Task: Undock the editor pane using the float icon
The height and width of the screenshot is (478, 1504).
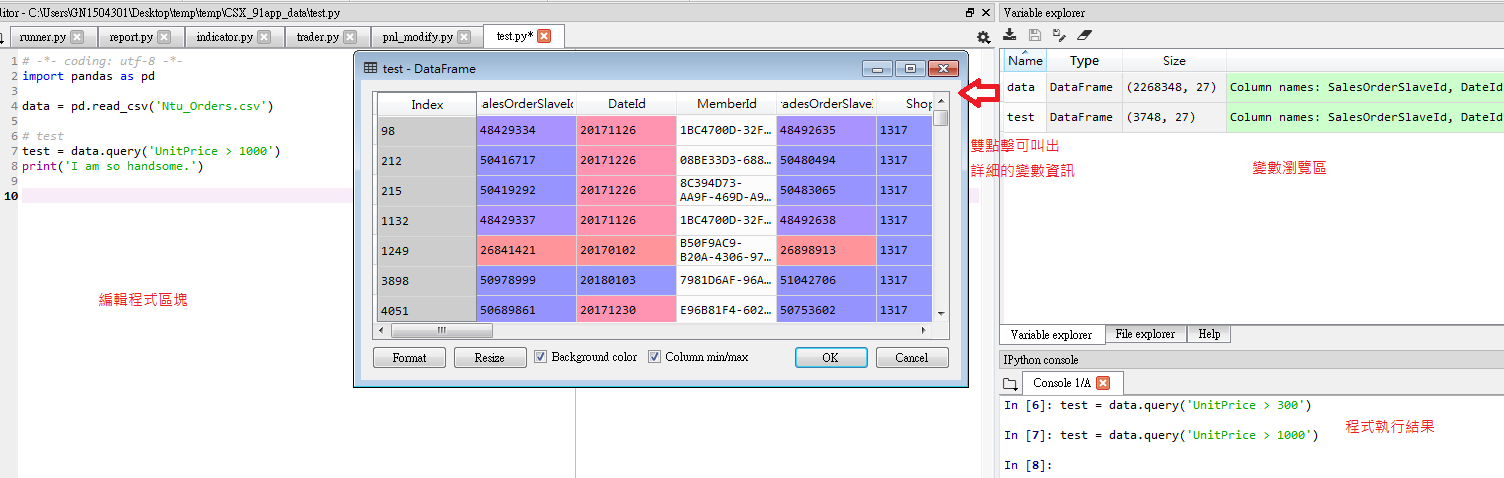Action: click(969, 13)
